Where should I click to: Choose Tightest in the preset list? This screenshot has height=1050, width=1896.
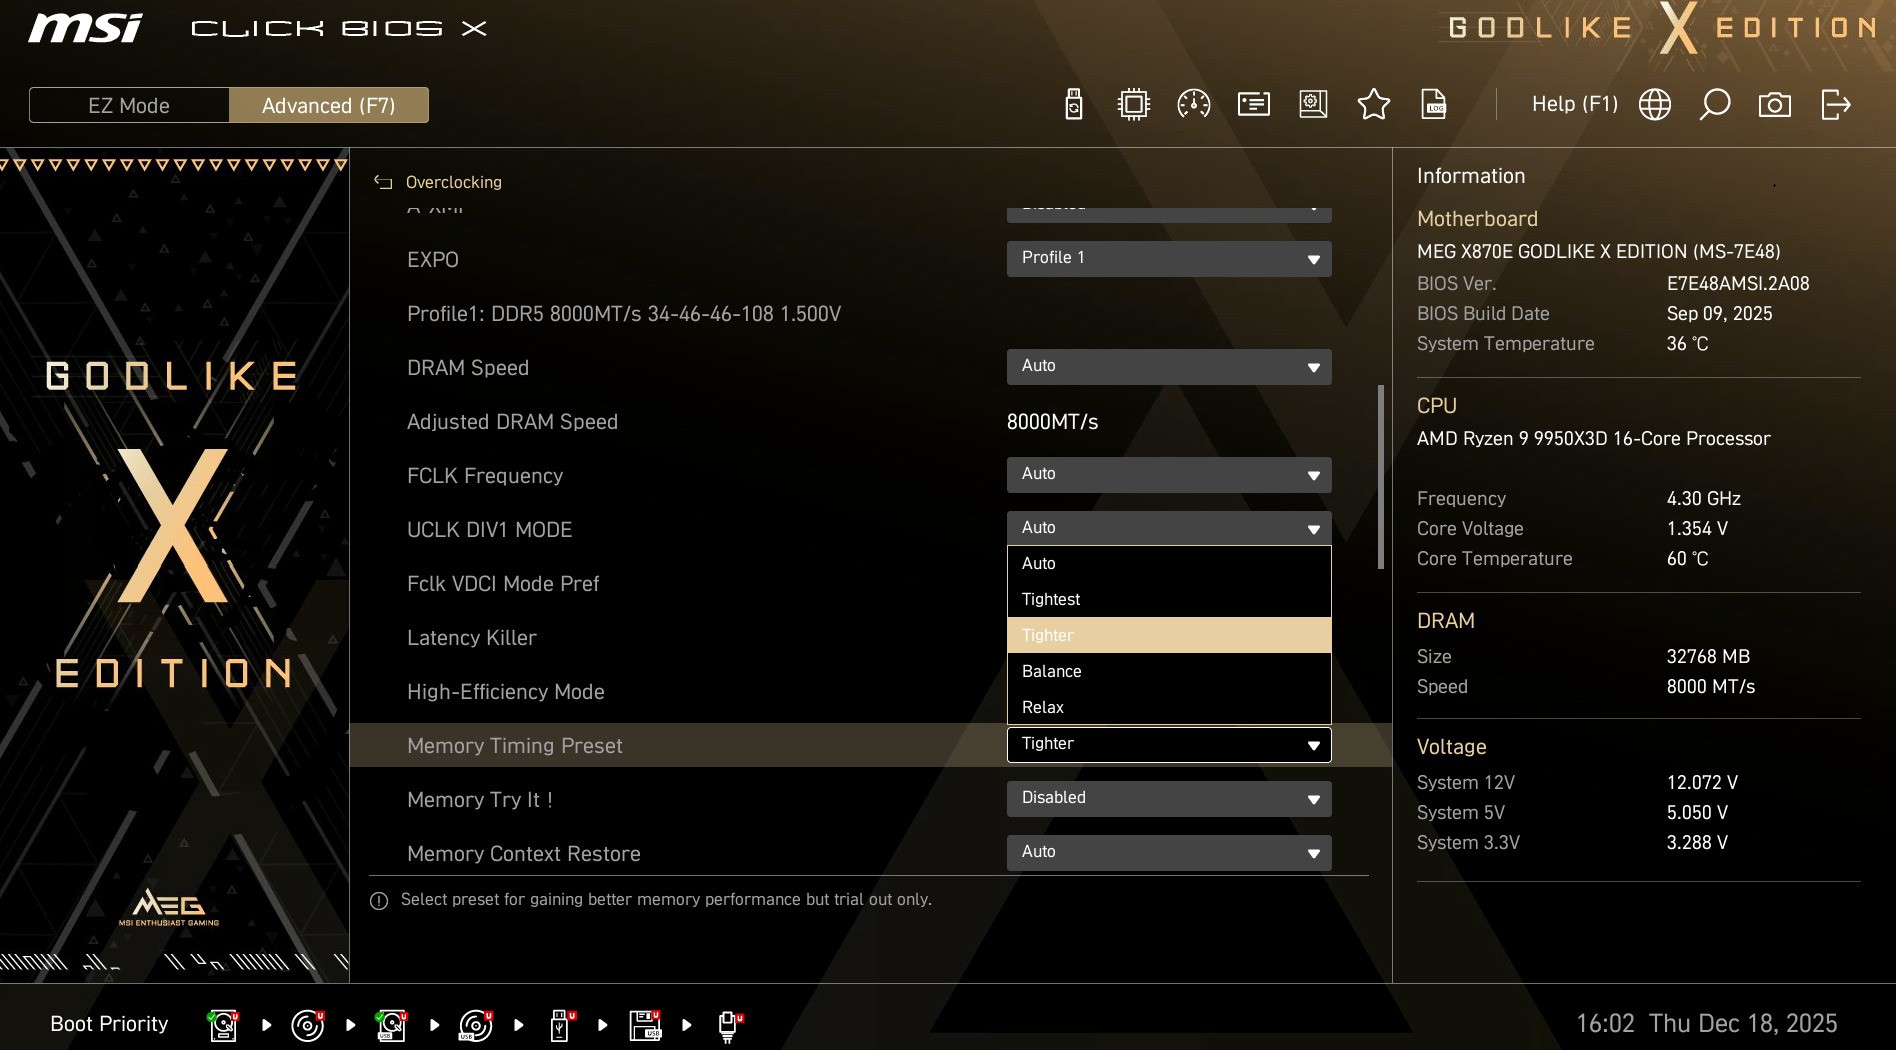(x=1168, y=599)
